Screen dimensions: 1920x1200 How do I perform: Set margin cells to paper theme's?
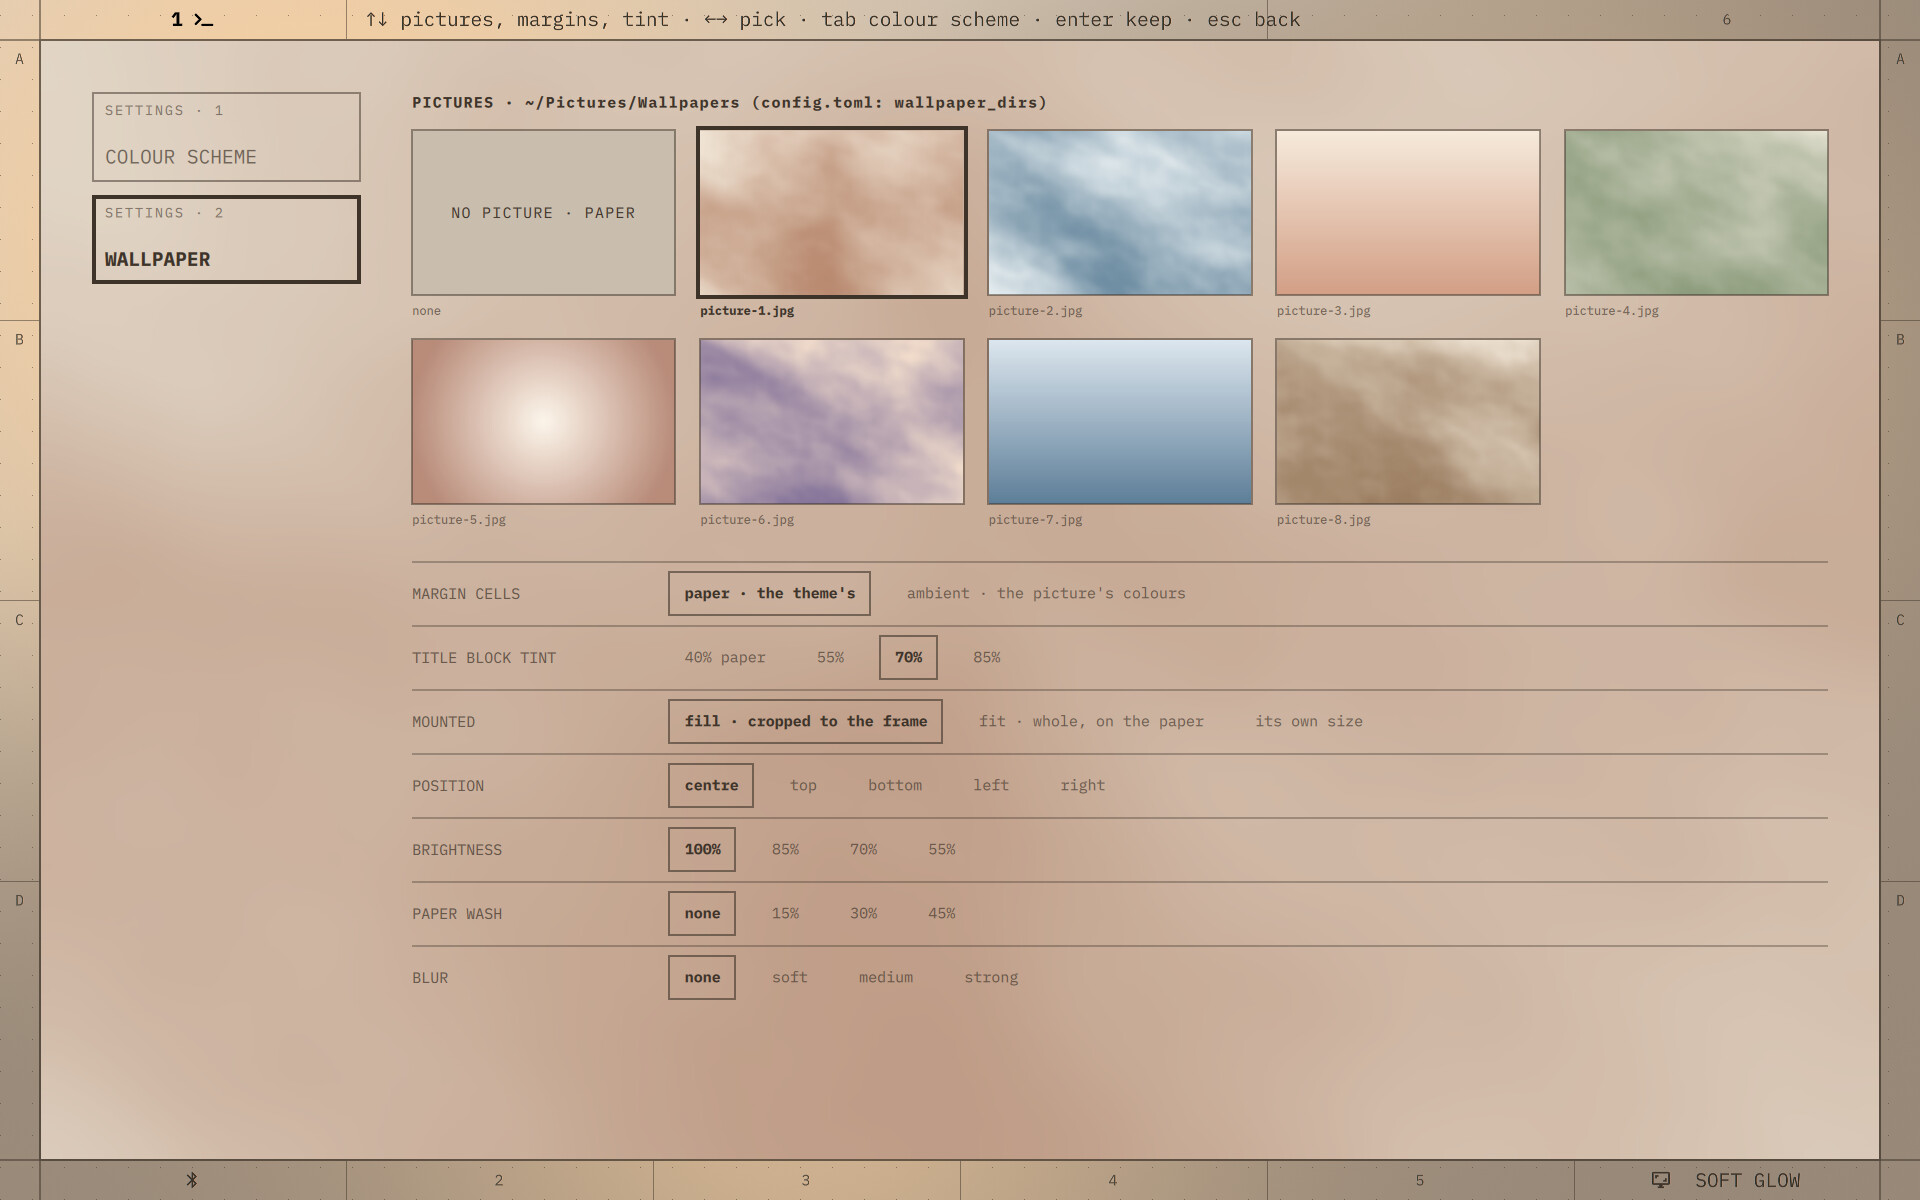[769, 593]
